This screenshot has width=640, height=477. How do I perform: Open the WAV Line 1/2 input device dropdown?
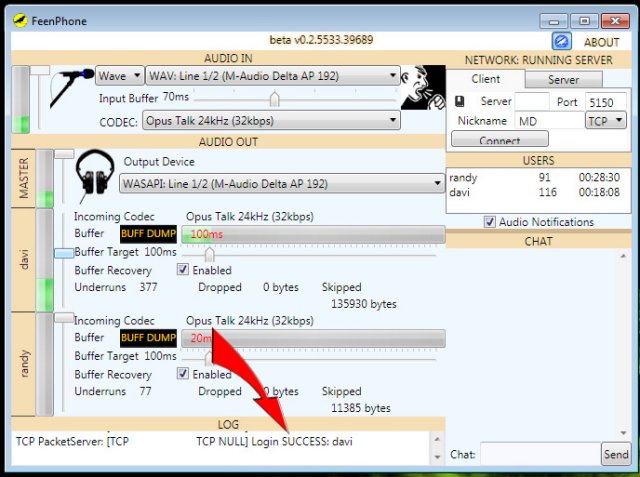point(272,76)
